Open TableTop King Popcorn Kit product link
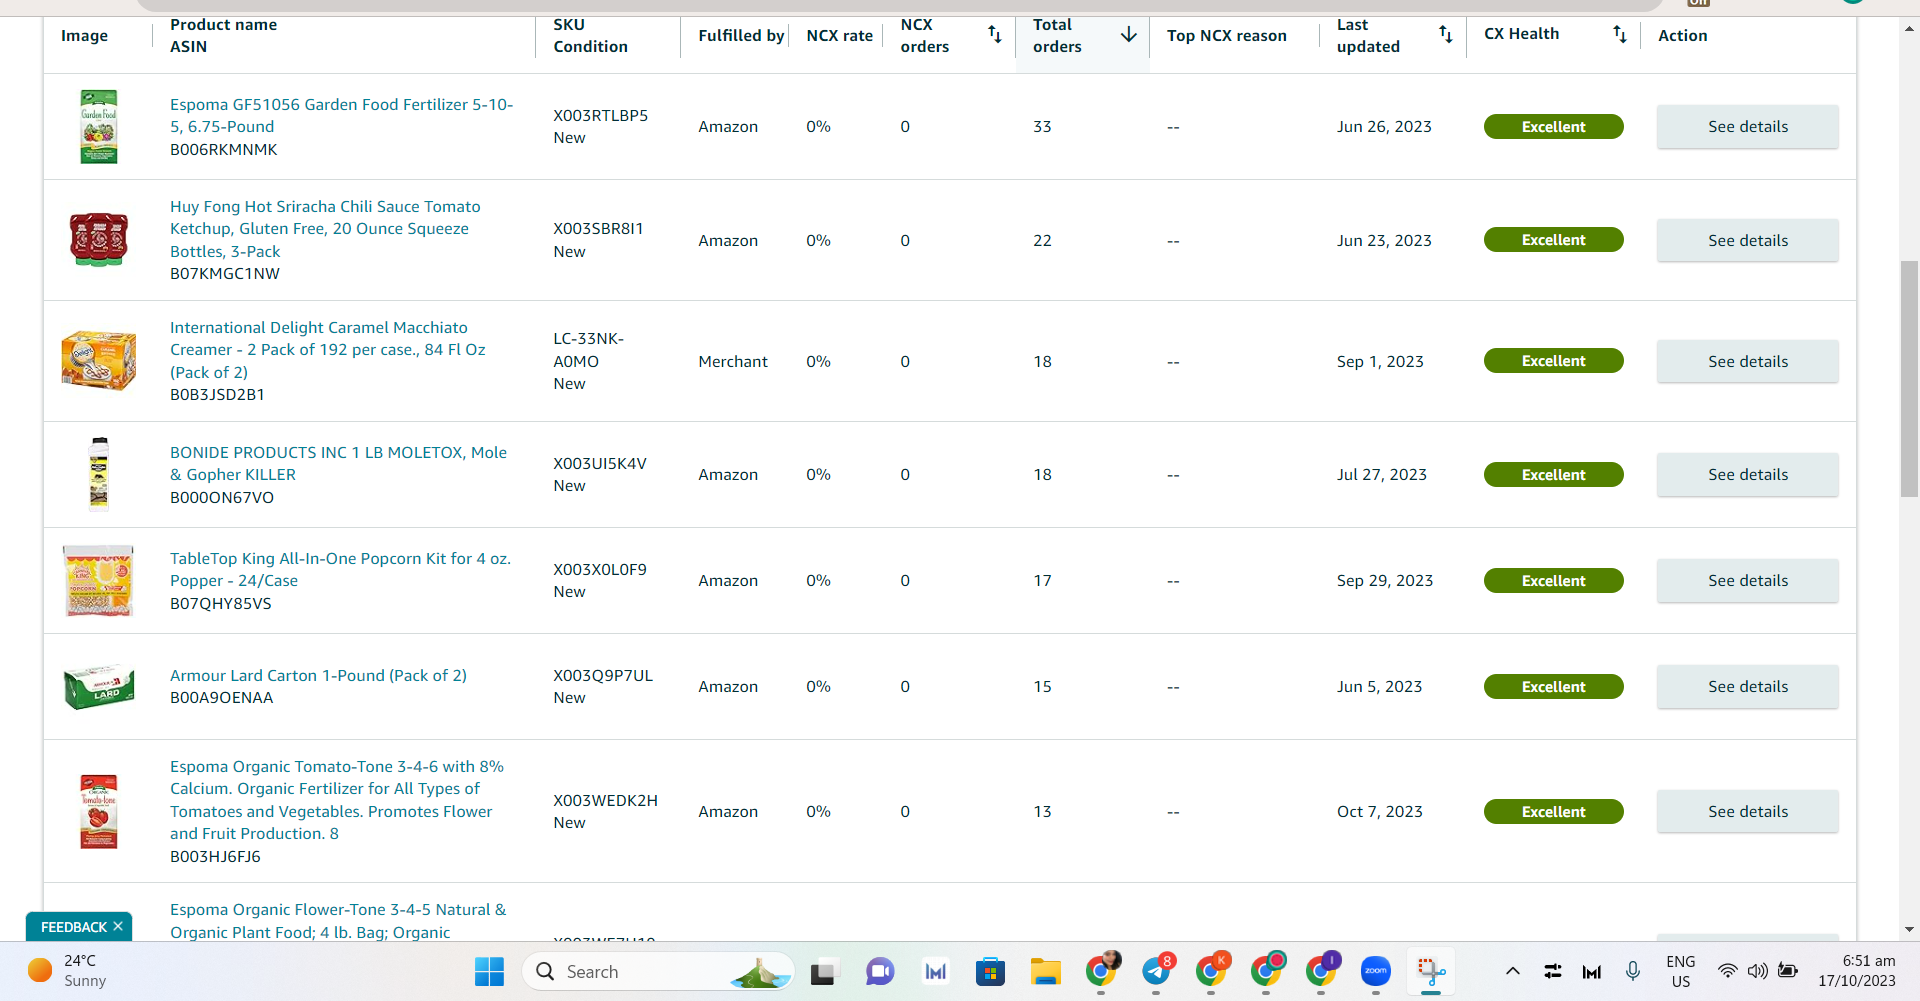Screen dimensions: 1920x1001 340,569
